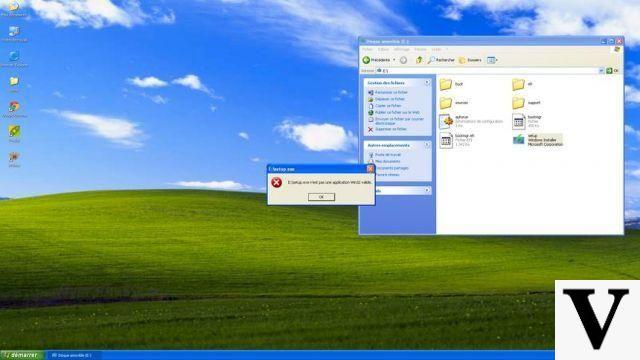Open the Edition menu in Explorer
The image size is (640, 360).
[x=383, y=49]
